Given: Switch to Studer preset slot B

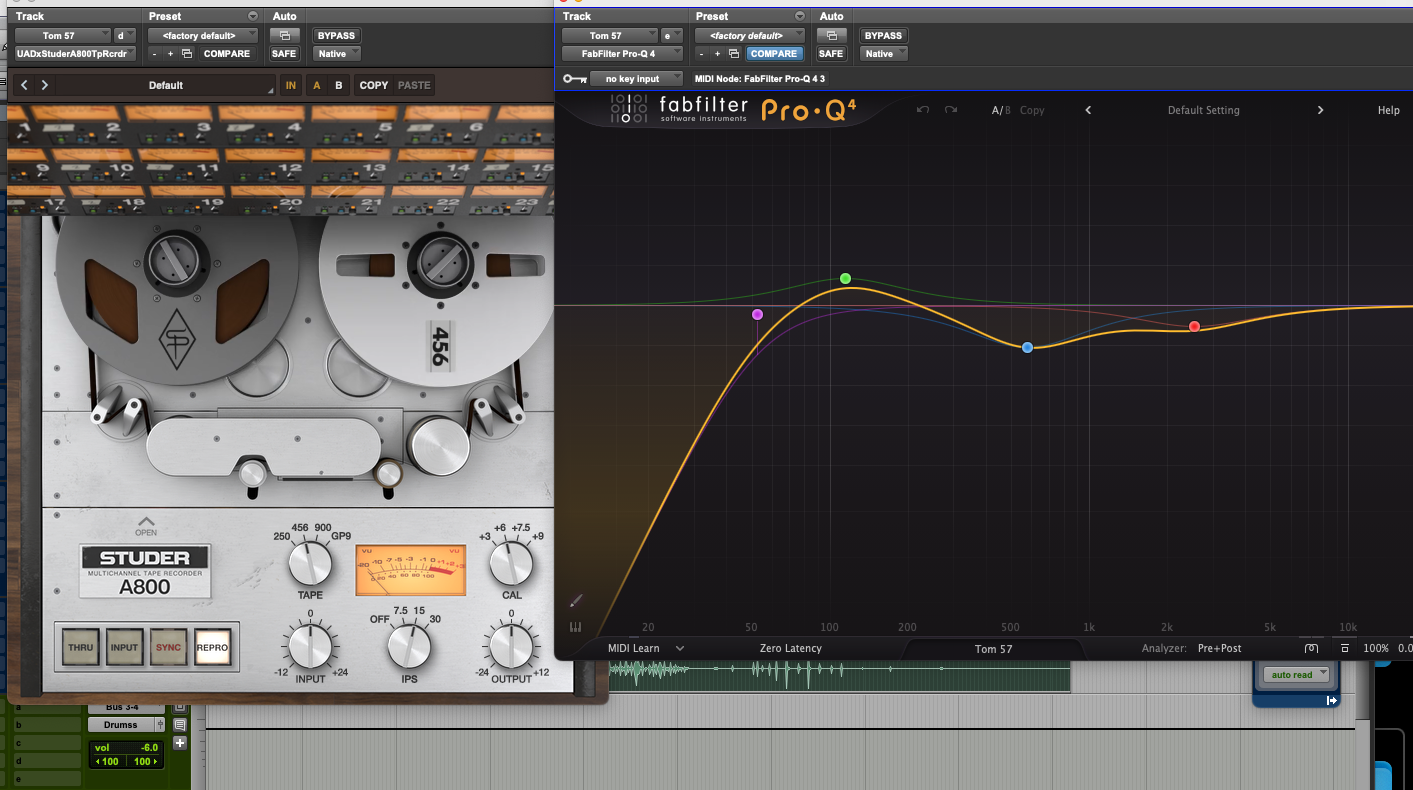Looking at the screenshot, I should [x=339, y=85].
